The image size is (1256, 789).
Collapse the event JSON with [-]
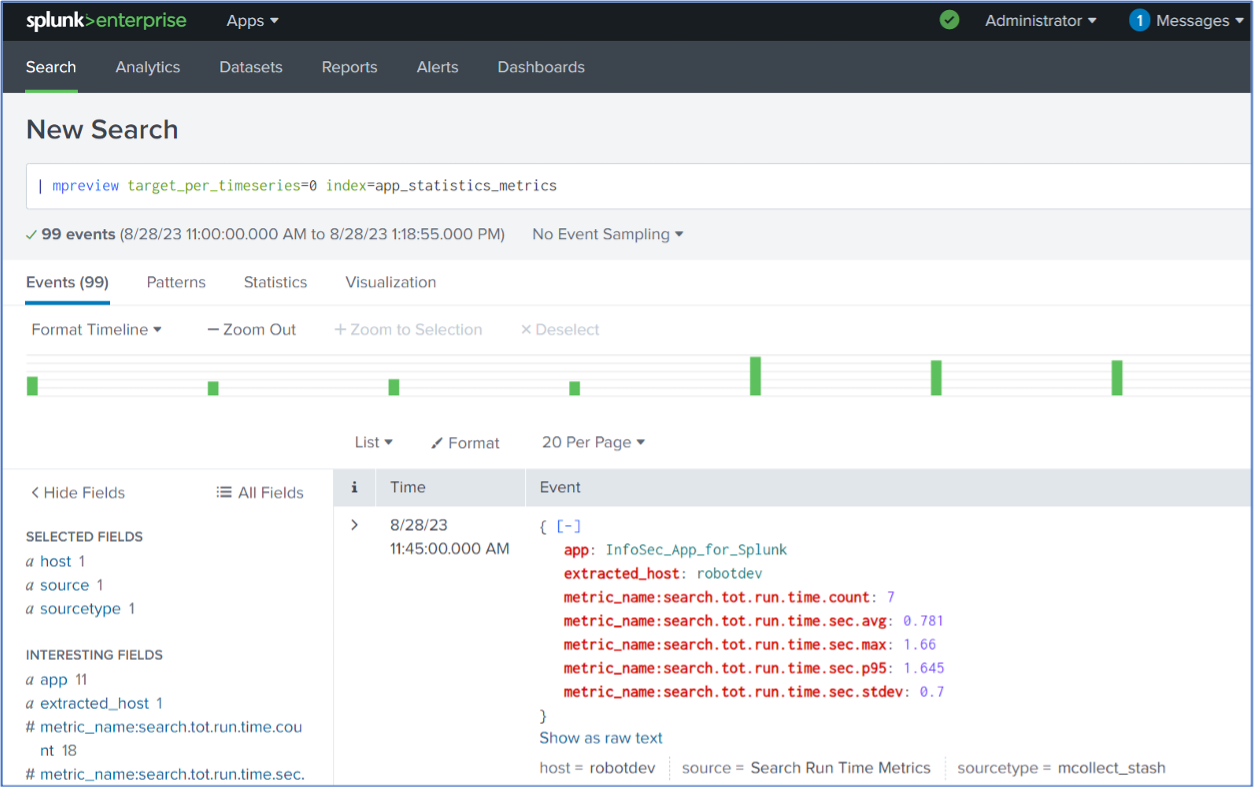568,526
